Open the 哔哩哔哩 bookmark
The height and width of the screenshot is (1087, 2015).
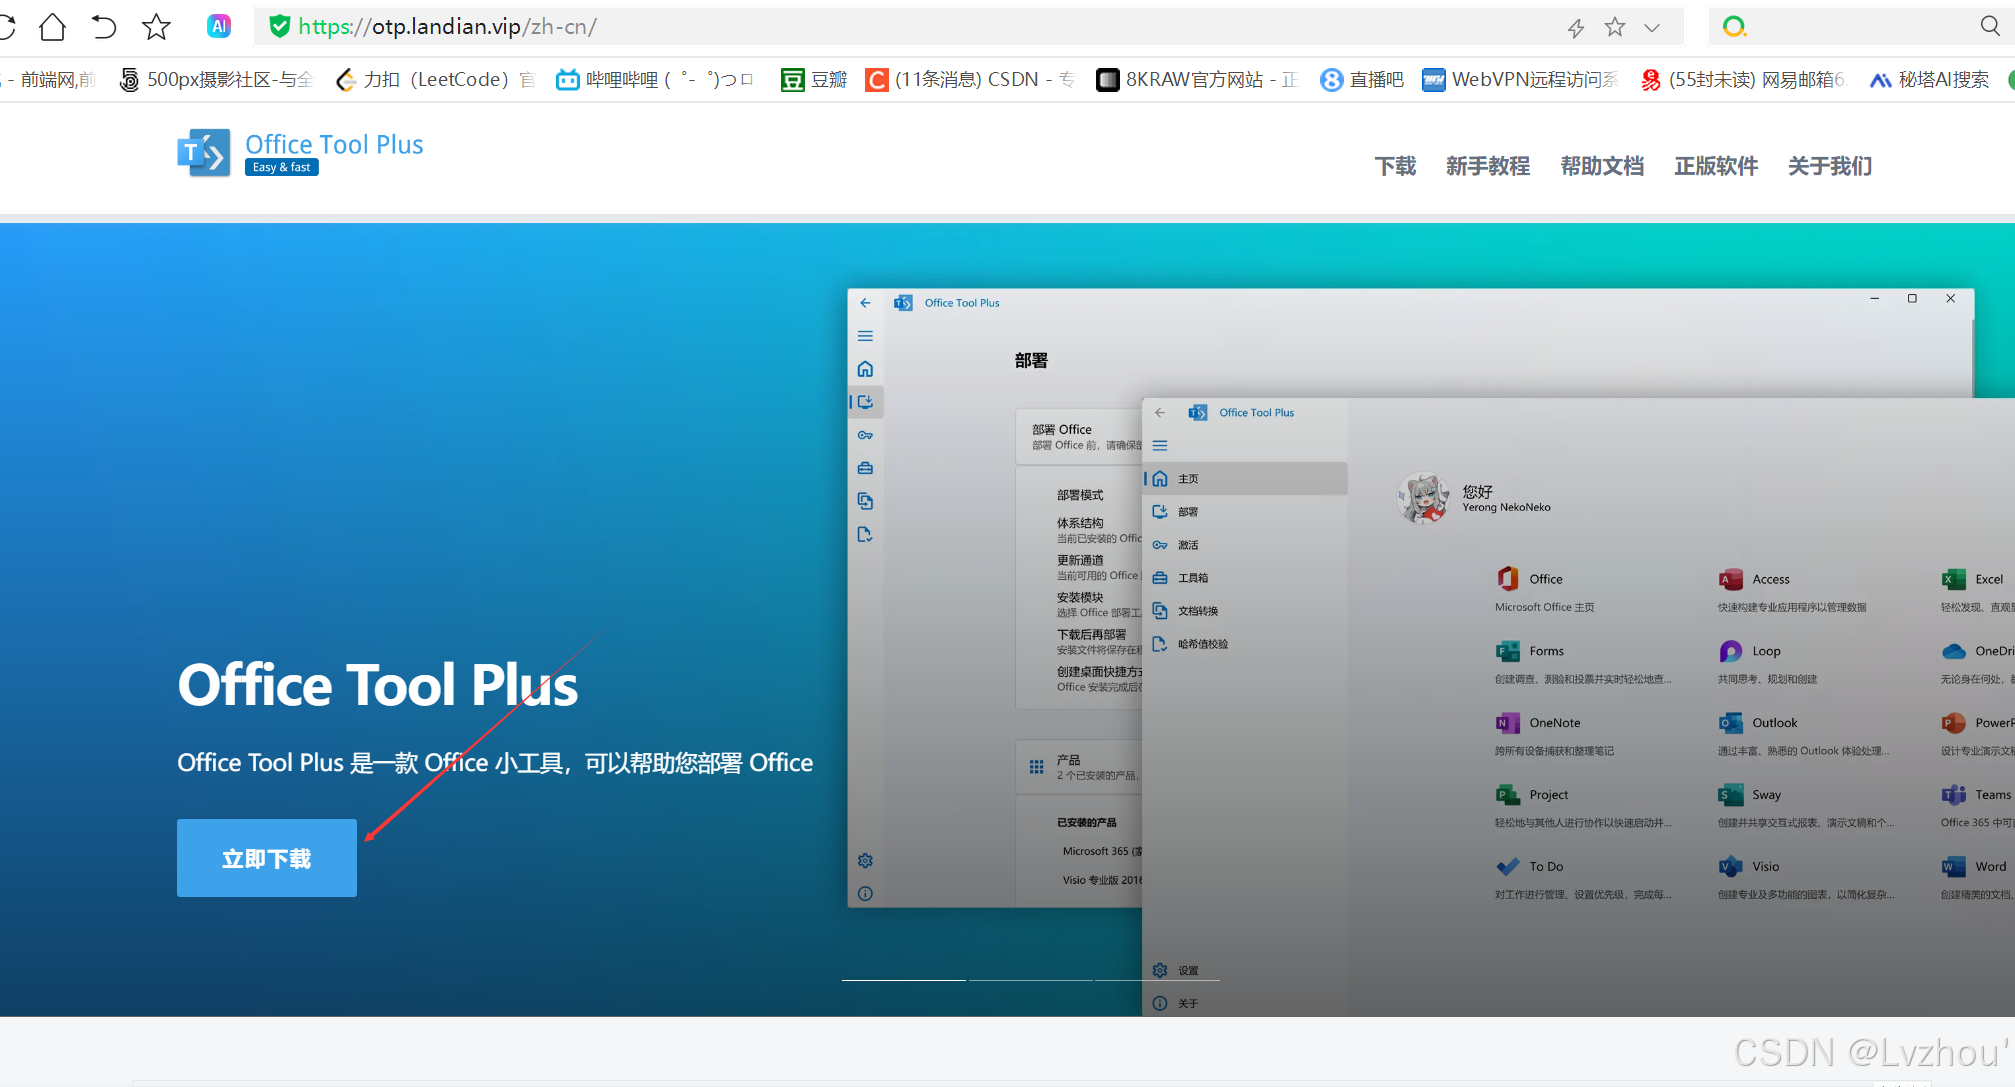(654, 80)
